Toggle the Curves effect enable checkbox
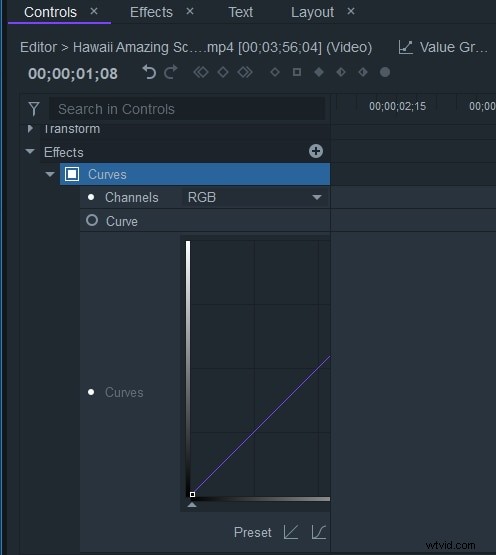The image size is (496, 555). [x=72, y=174]
